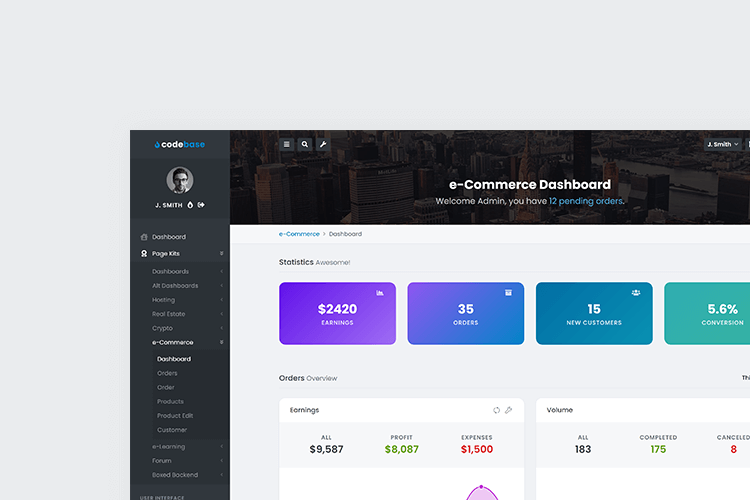Click the sign-out icon under the avatar
750x500 pixels.
(201, 204)
